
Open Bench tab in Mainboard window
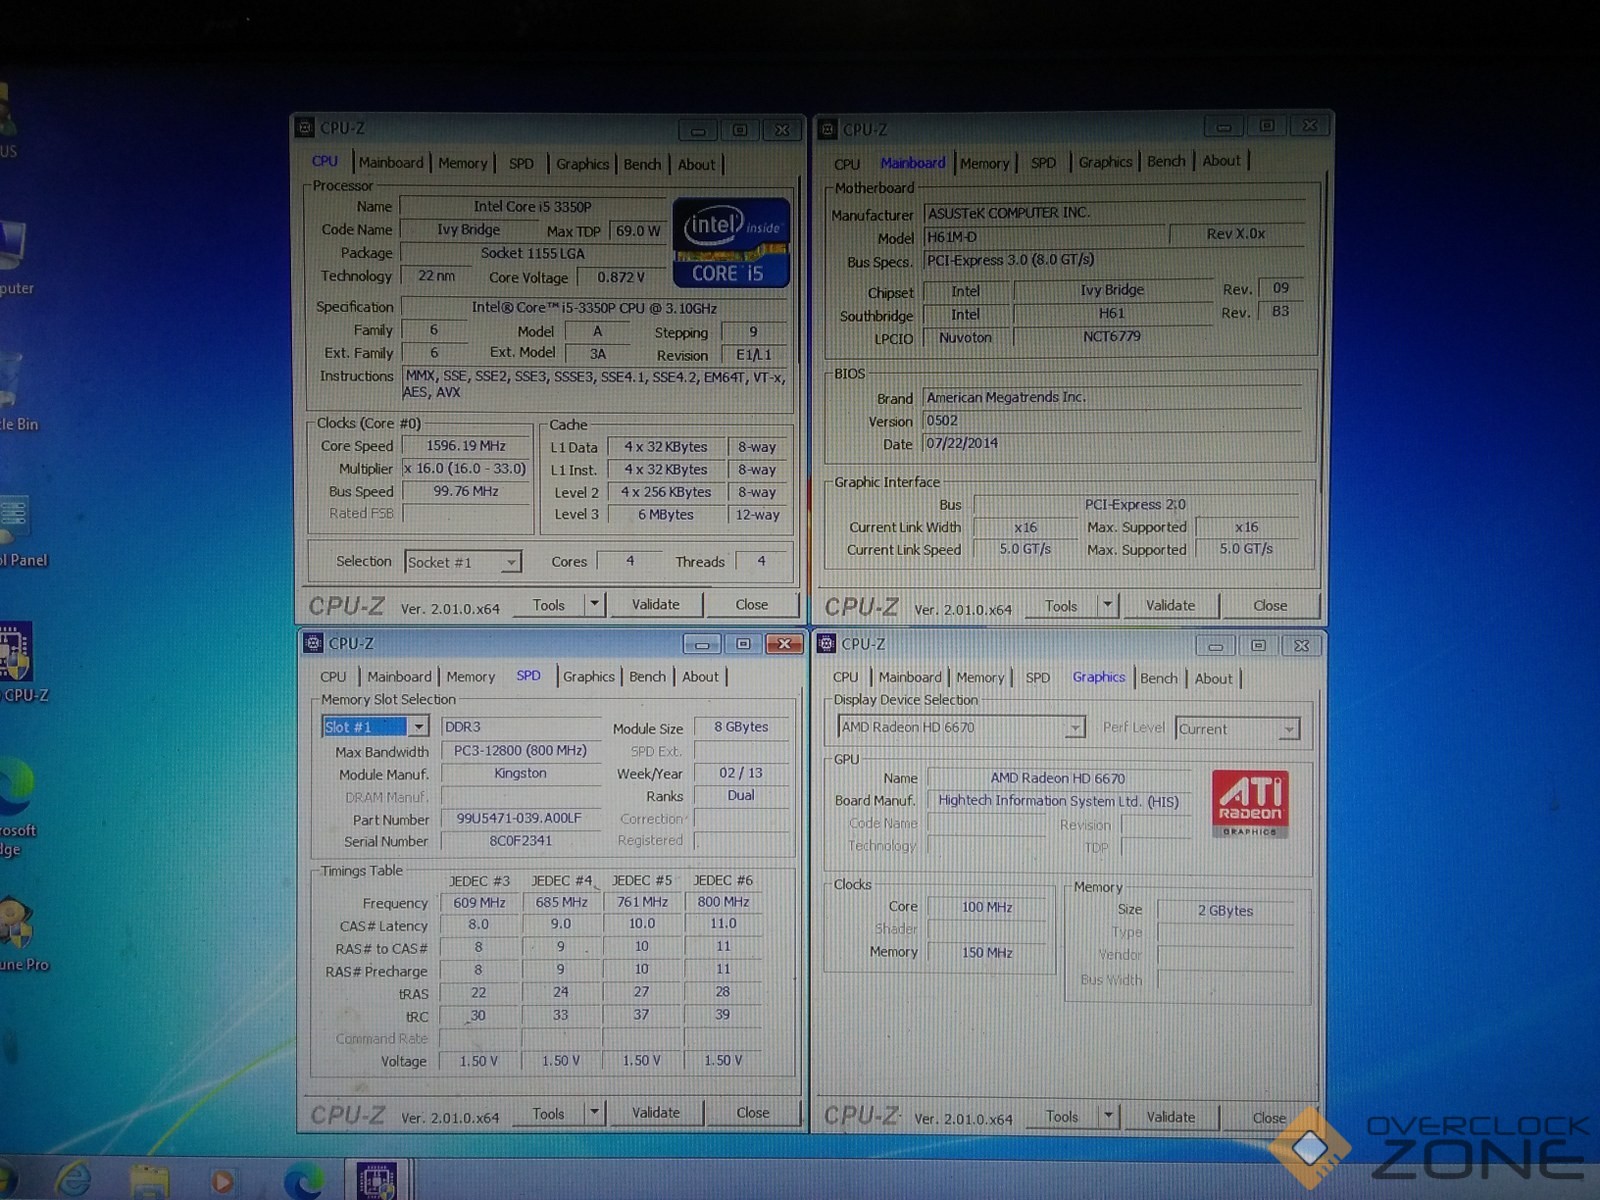click(1166, 161)
